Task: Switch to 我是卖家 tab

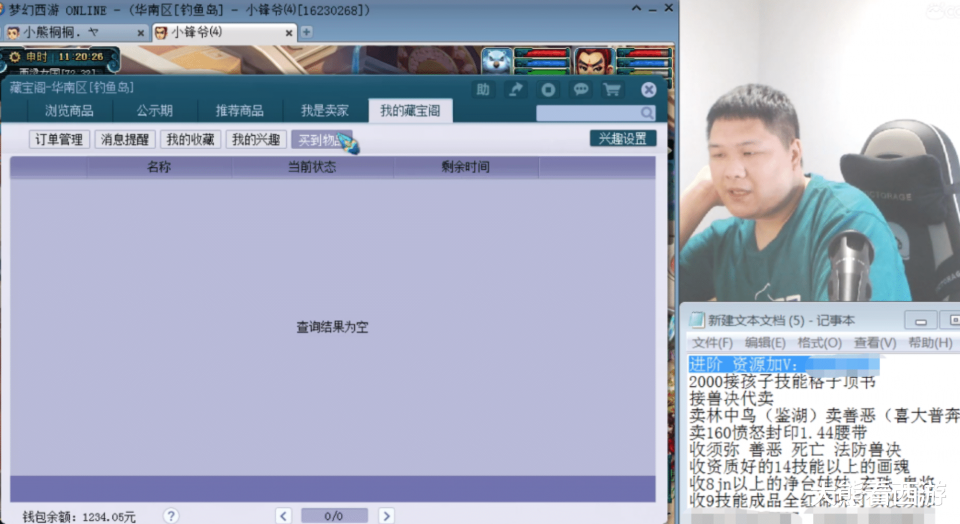Action: pos(324,111)
